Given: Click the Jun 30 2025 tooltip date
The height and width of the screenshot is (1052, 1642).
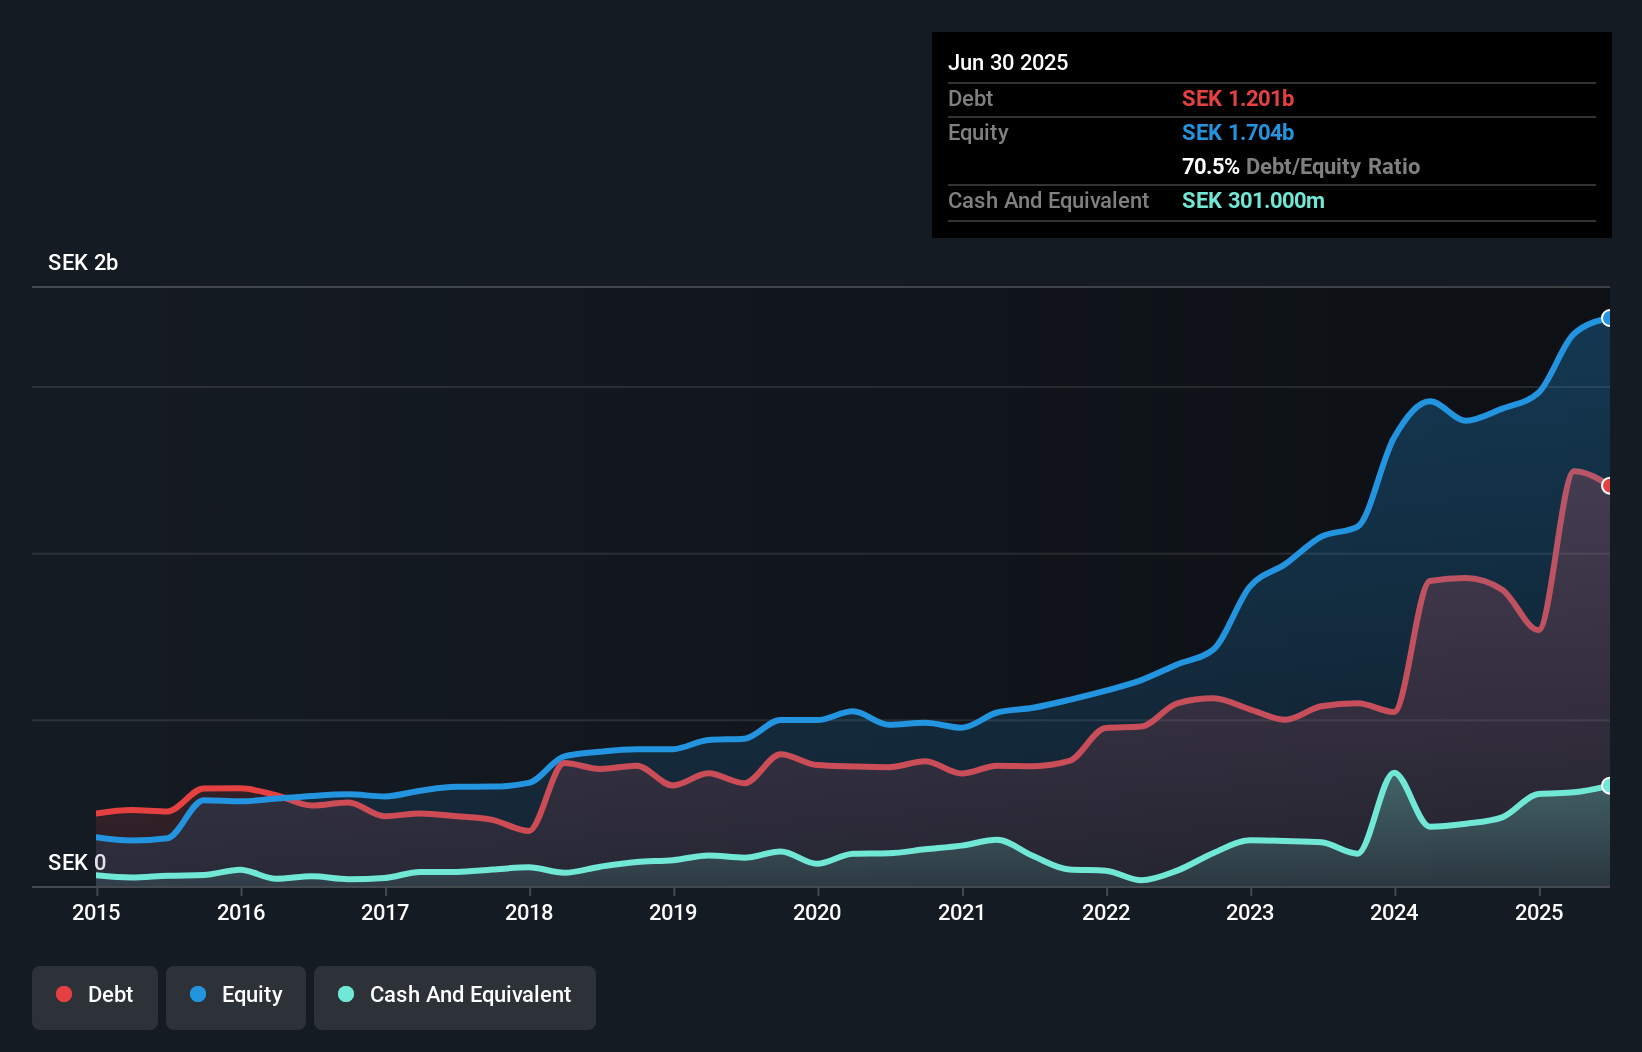Looking at the screenshot, I should click(x=1008, y=62).
